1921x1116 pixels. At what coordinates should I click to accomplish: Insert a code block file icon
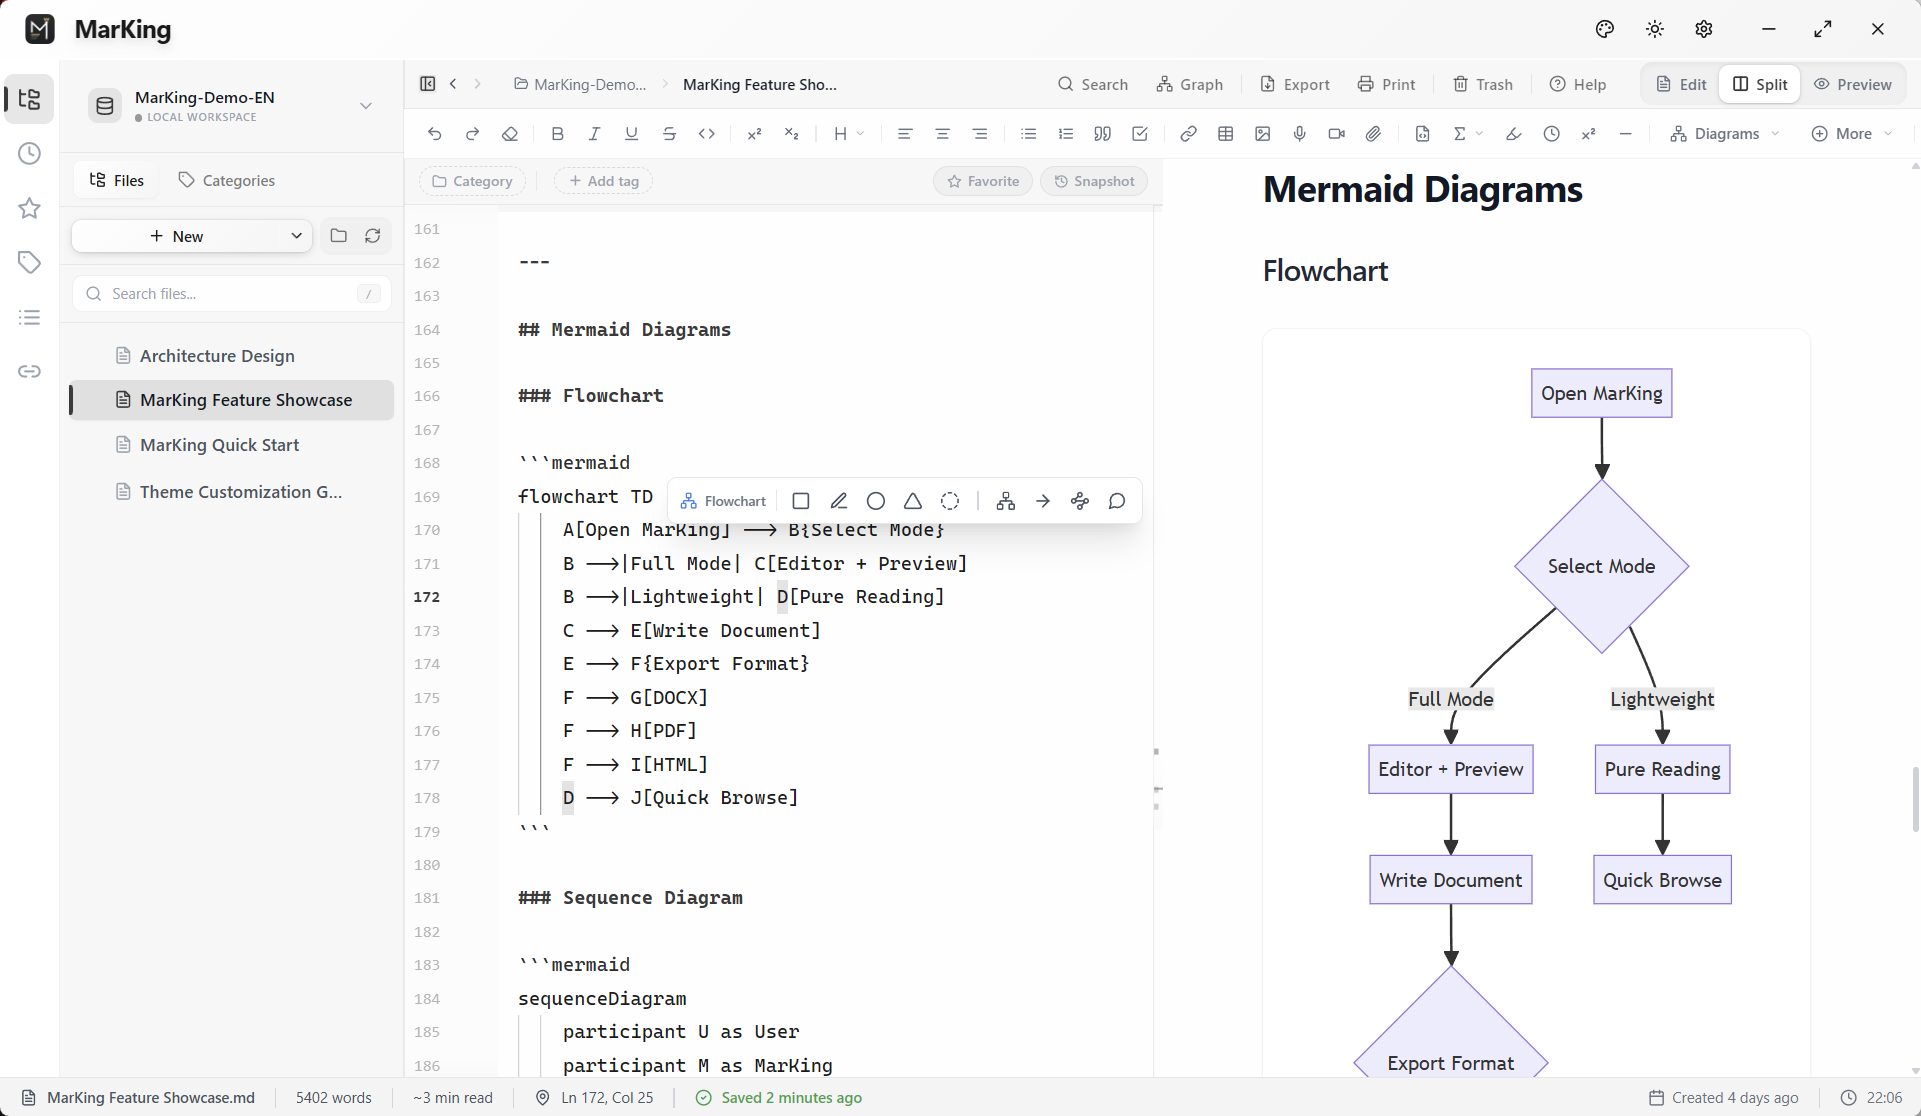click(x=1422, y=134)
